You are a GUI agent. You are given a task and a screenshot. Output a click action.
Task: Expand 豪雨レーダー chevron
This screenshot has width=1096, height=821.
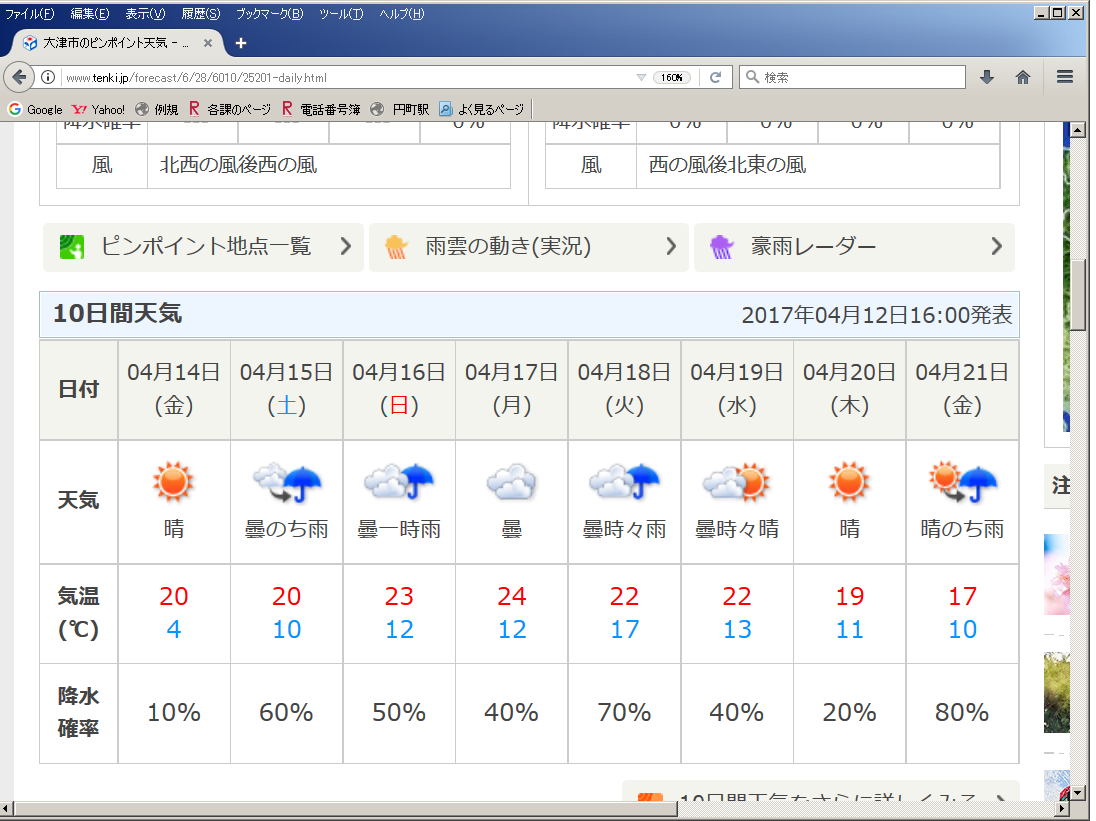click(997, 246)
